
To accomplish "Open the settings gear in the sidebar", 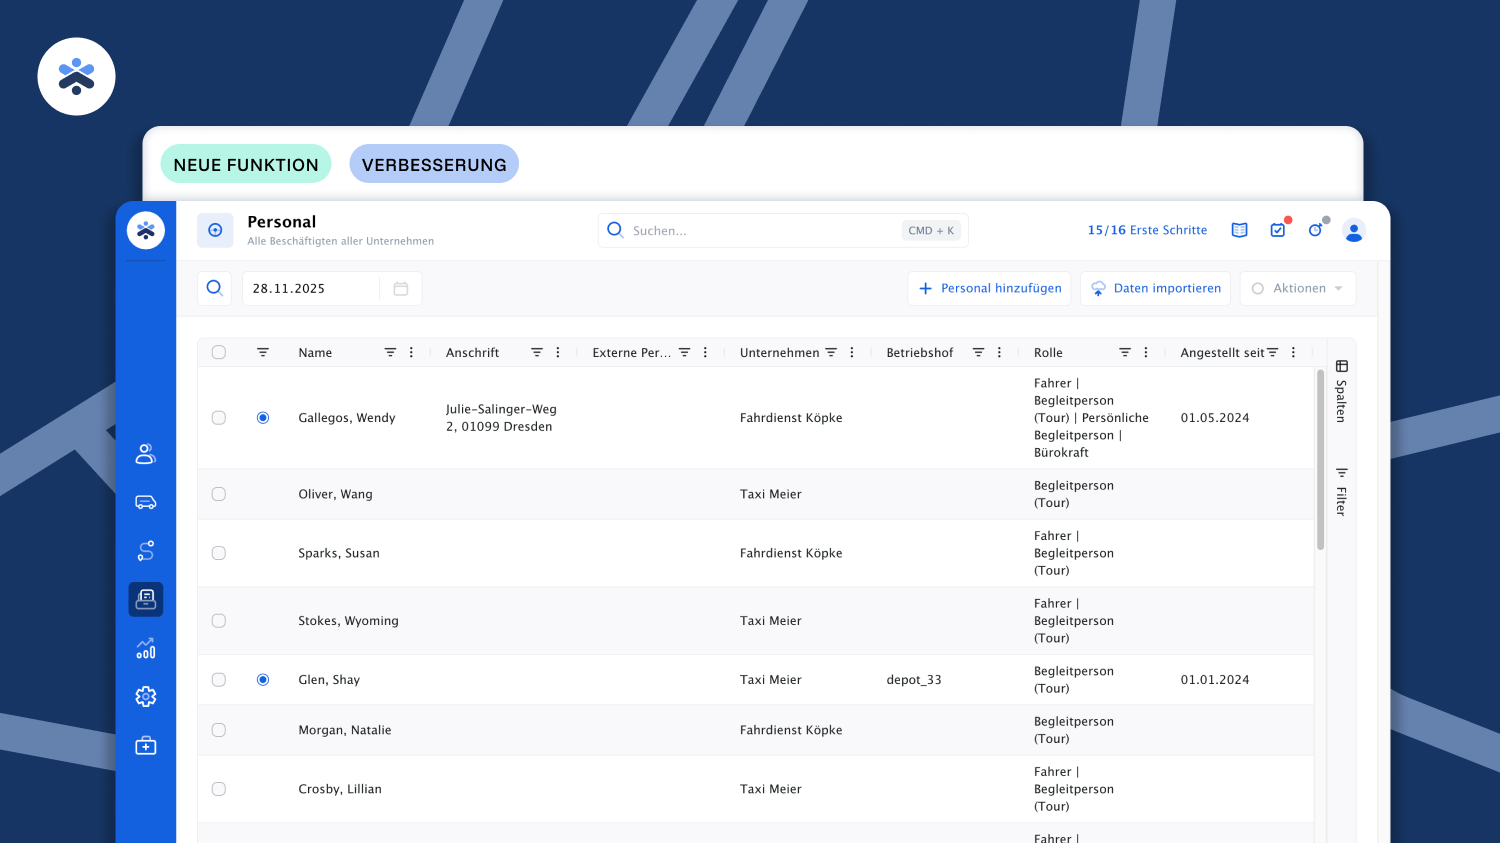I will pyautogui.click(x=146, y=697).
